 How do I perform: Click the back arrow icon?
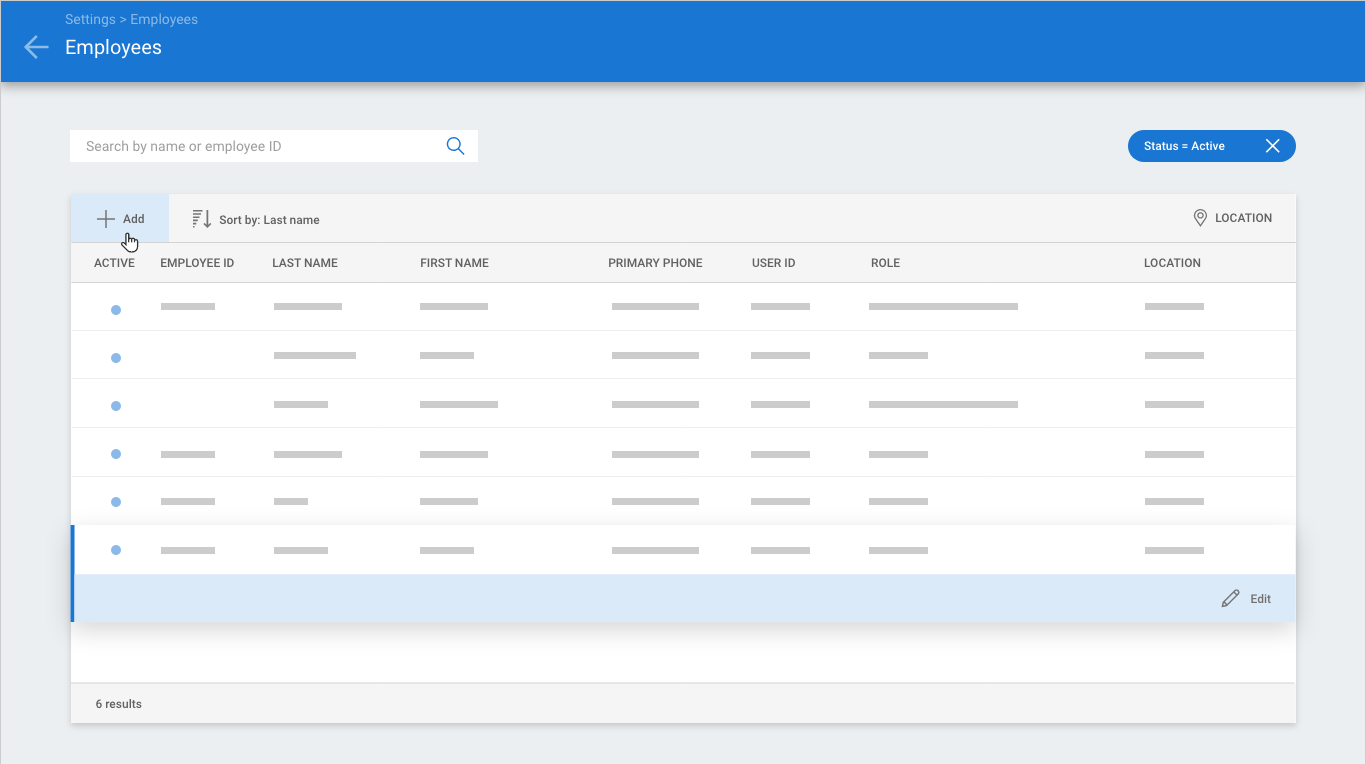click(x=36, y=47)
